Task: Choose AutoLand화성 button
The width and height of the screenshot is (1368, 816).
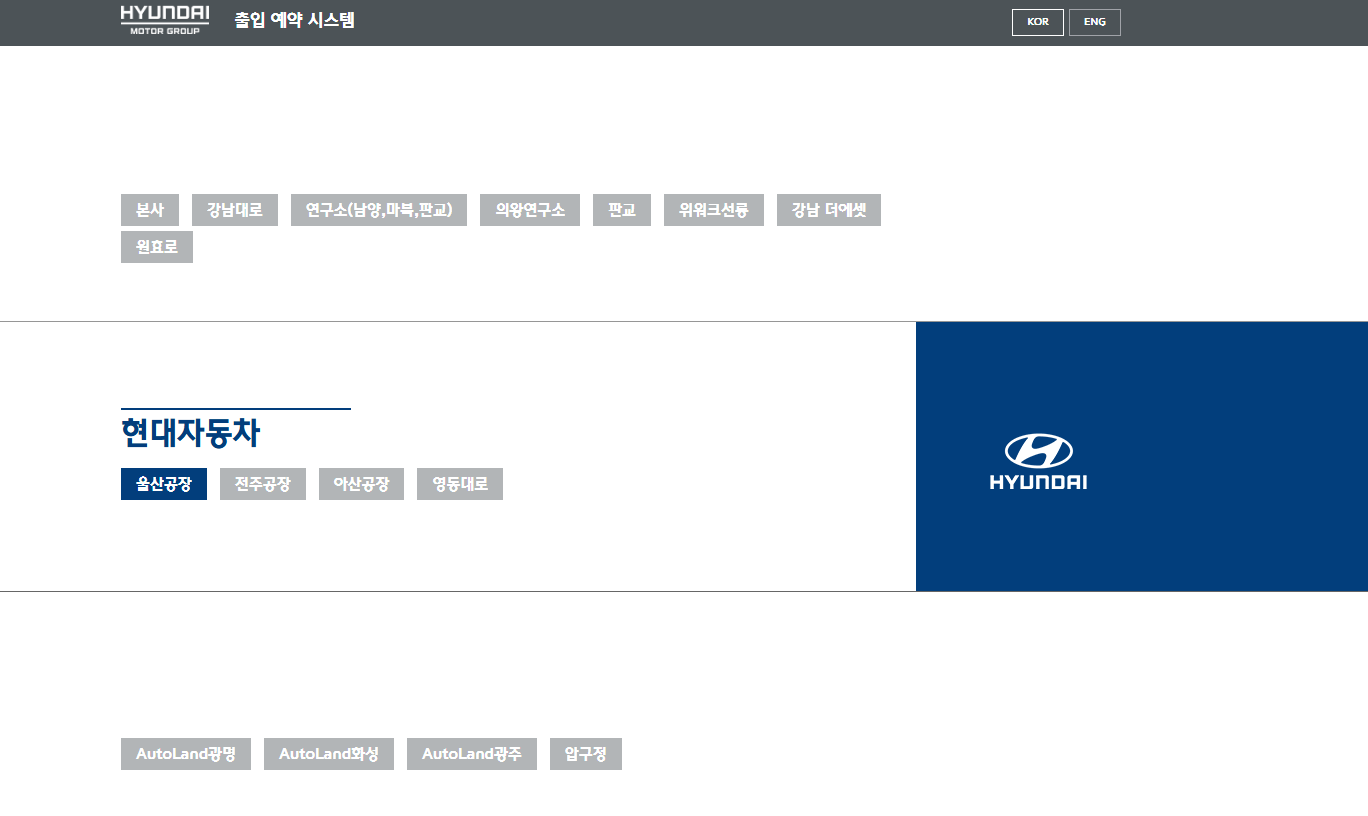Action: pos(329,754)
